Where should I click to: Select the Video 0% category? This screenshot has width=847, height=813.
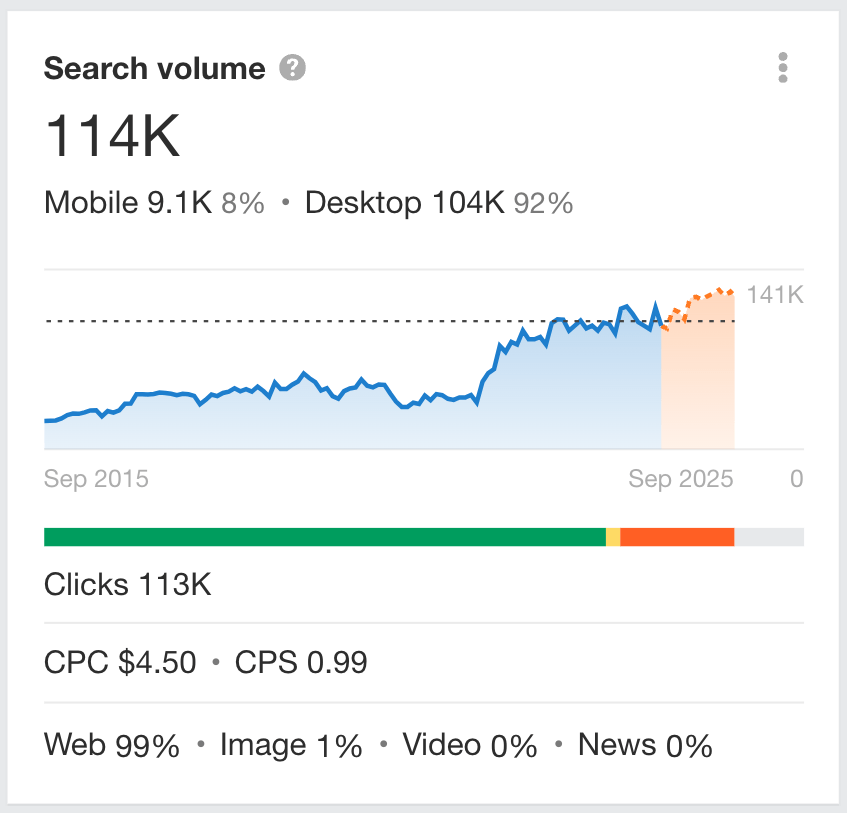tap(469, 744)
